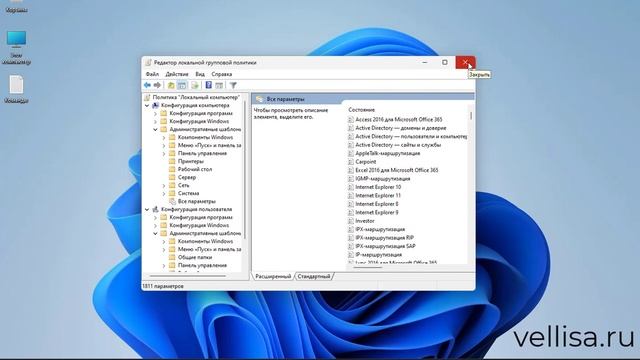Click the policy icon beside Carpoint
This screenshot has width=640, height=360.
351,162
